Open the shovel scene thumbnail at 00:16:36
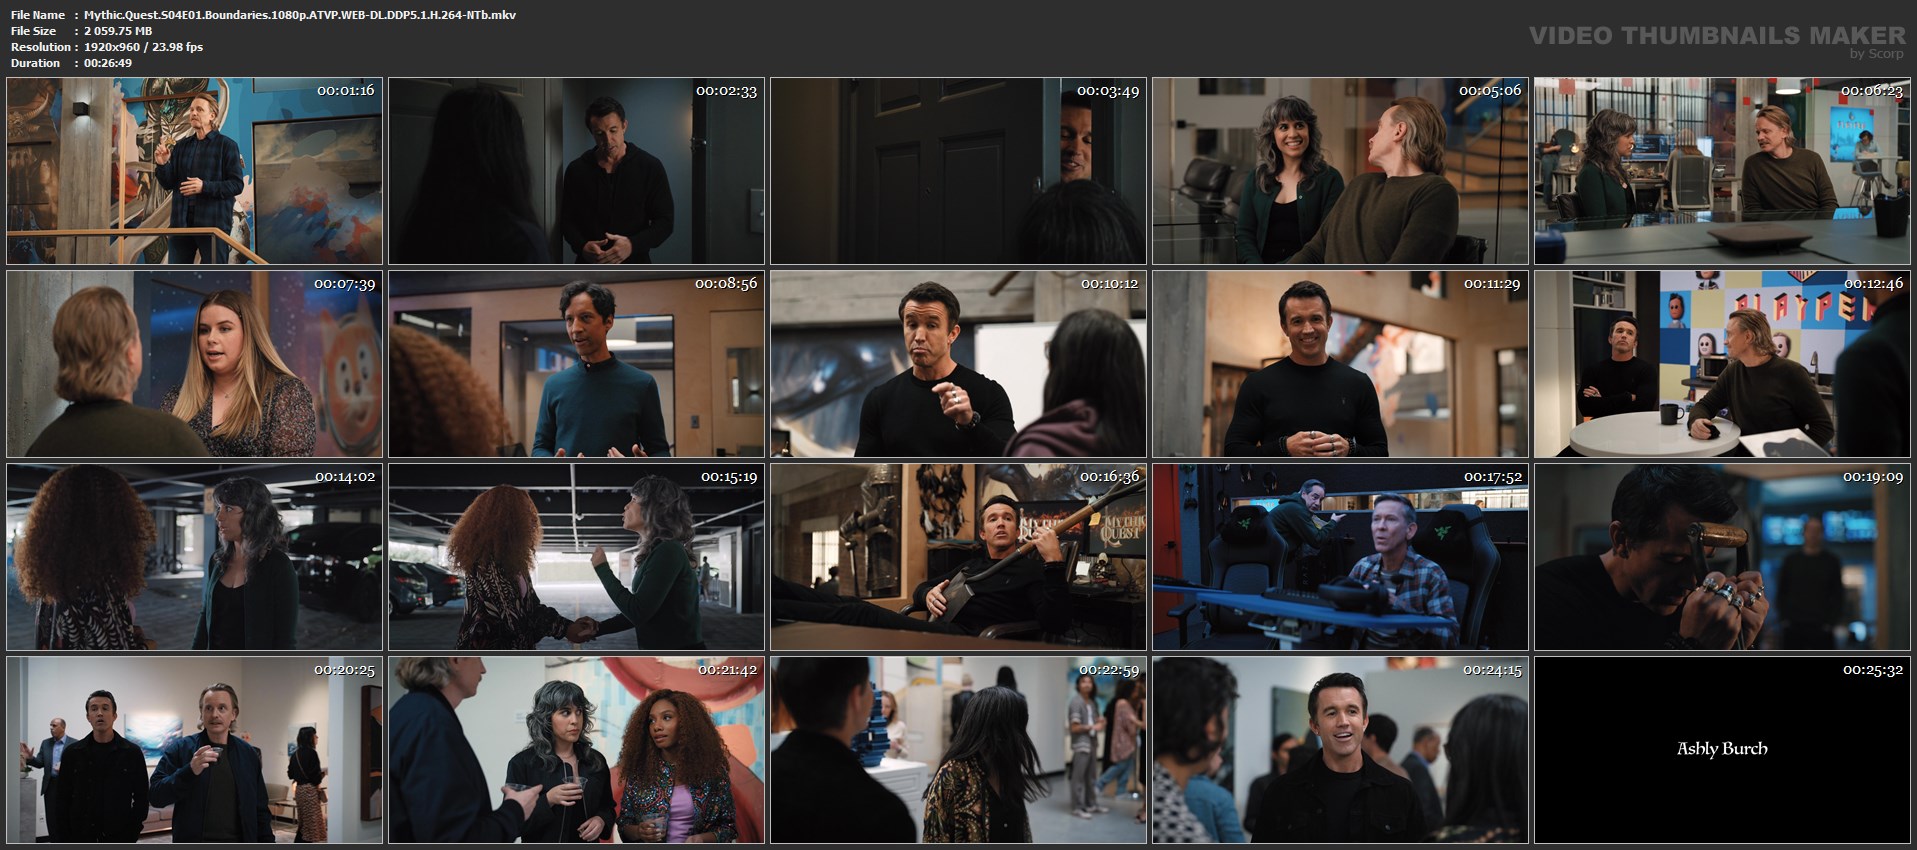Viewport: 1917px width, 850px height. point(958,557)
